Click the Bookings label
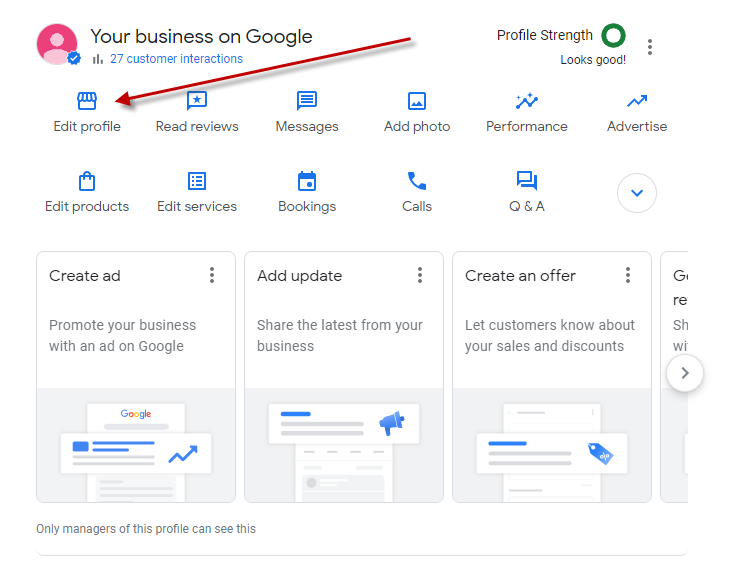The image size is (752, 572). click(x=307, y=207)
